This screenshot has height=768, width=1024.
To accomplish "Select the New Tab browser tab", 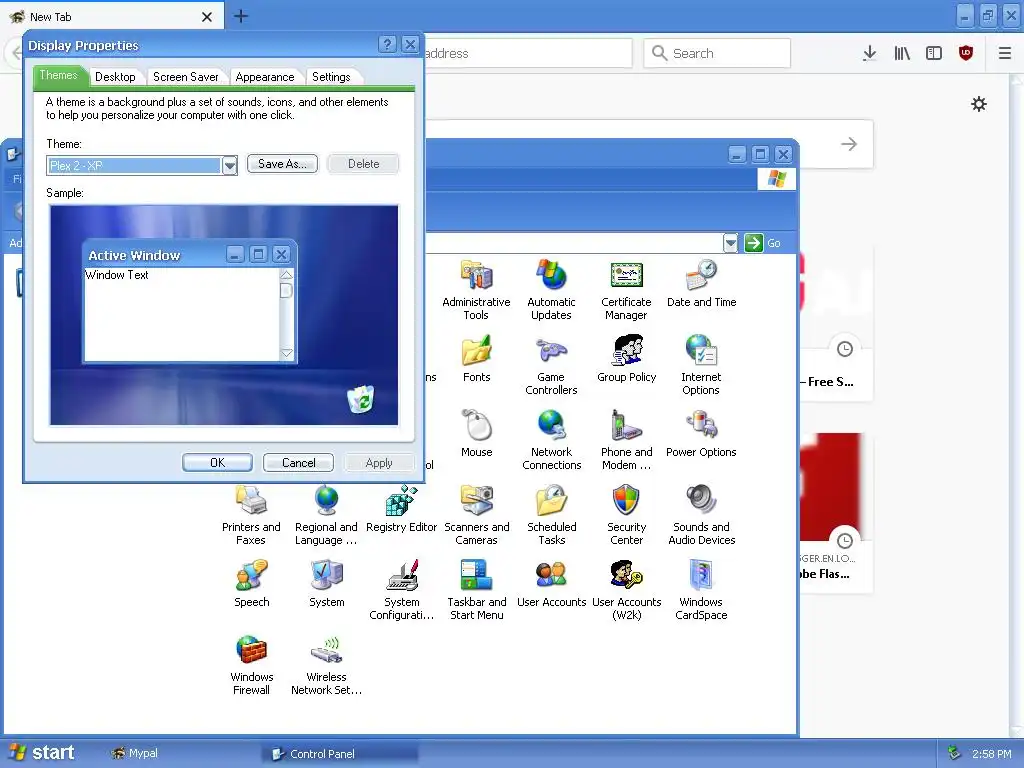I will (112, 16).
